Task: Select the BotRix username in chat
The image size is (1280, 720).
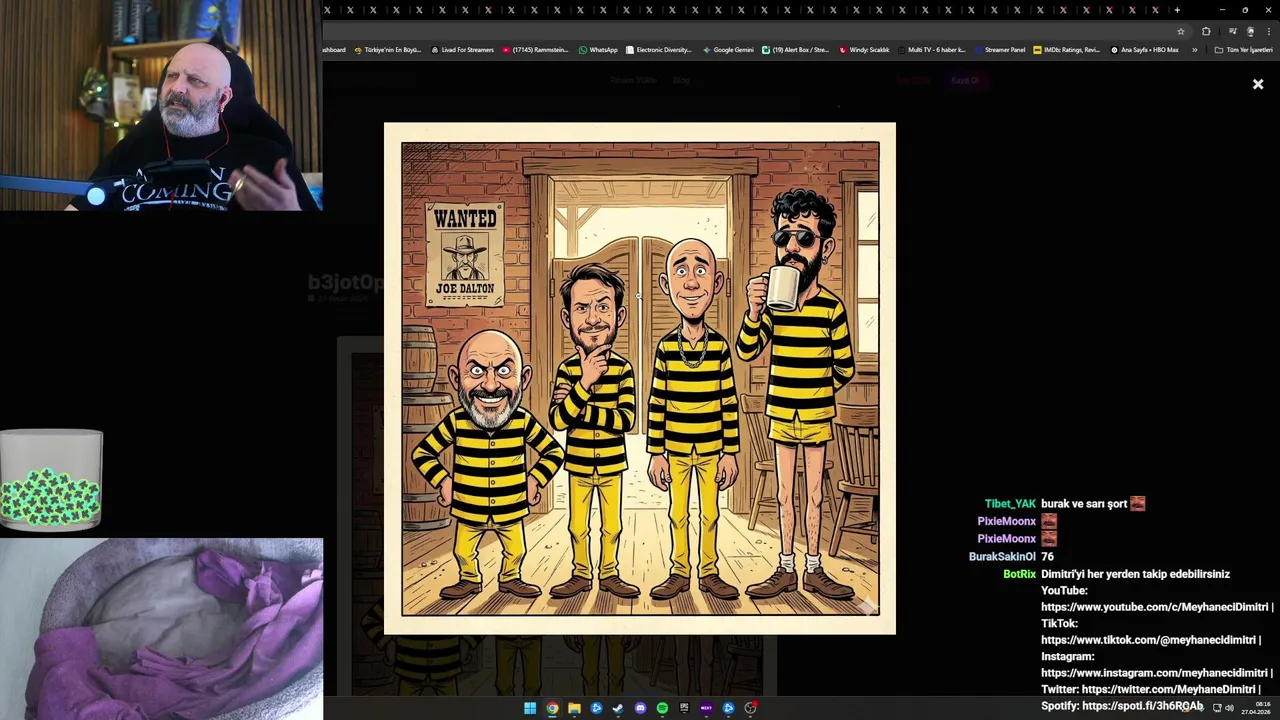Action: [1020, 574]
